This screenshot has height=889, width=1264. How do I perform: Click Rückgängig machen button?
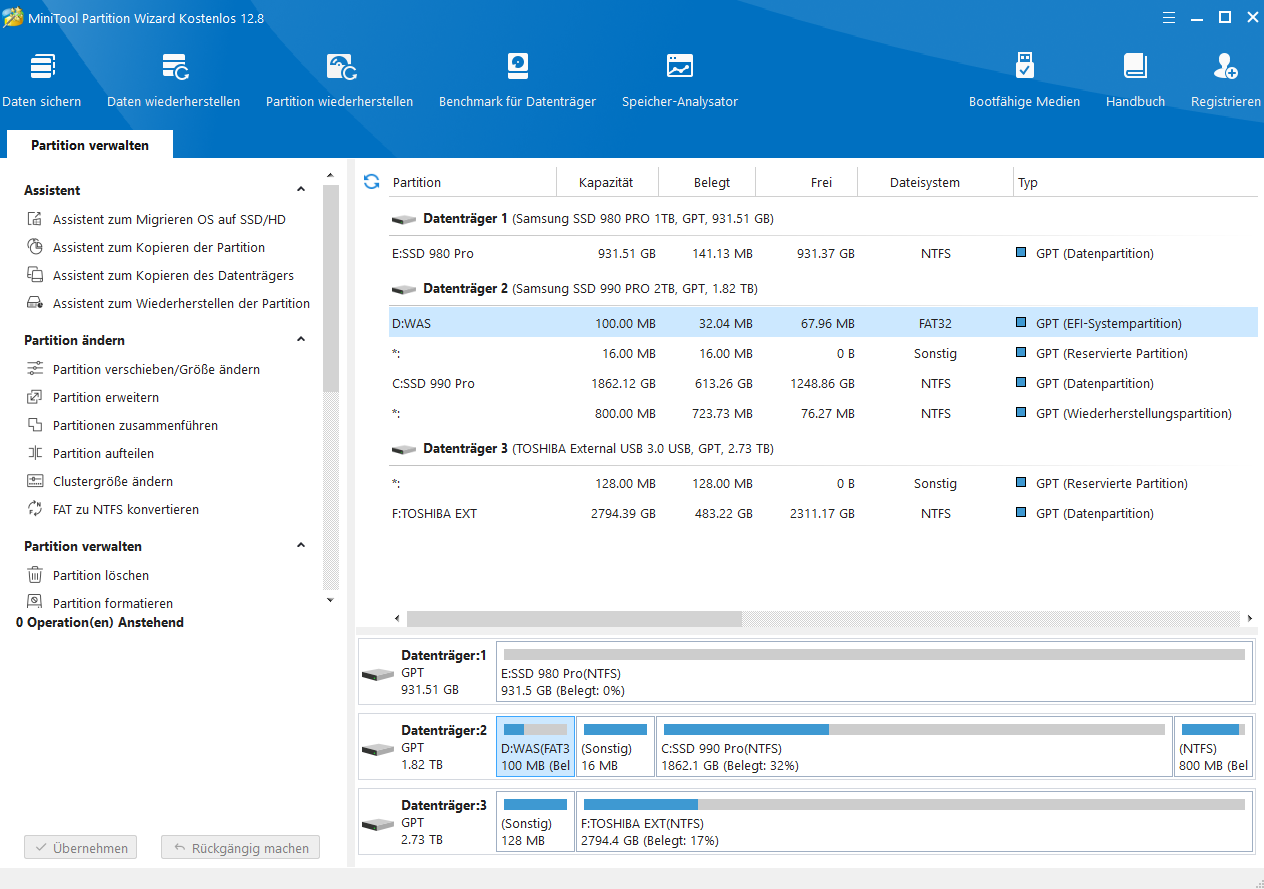click(240, 848)
